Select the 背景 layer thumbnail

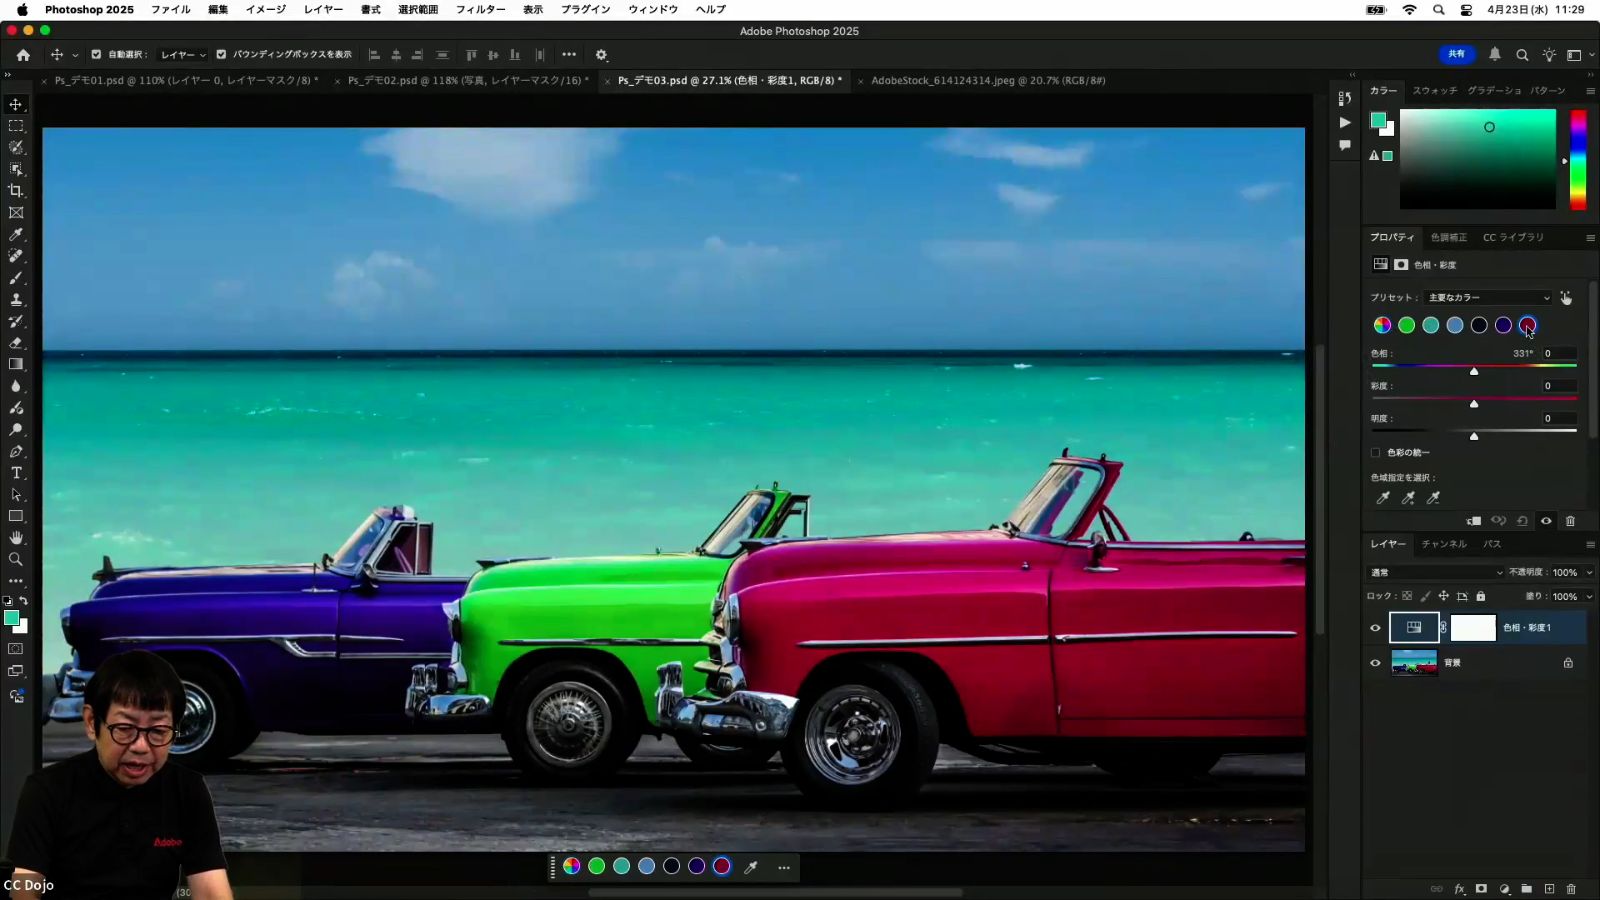(x=1414, y=663)
